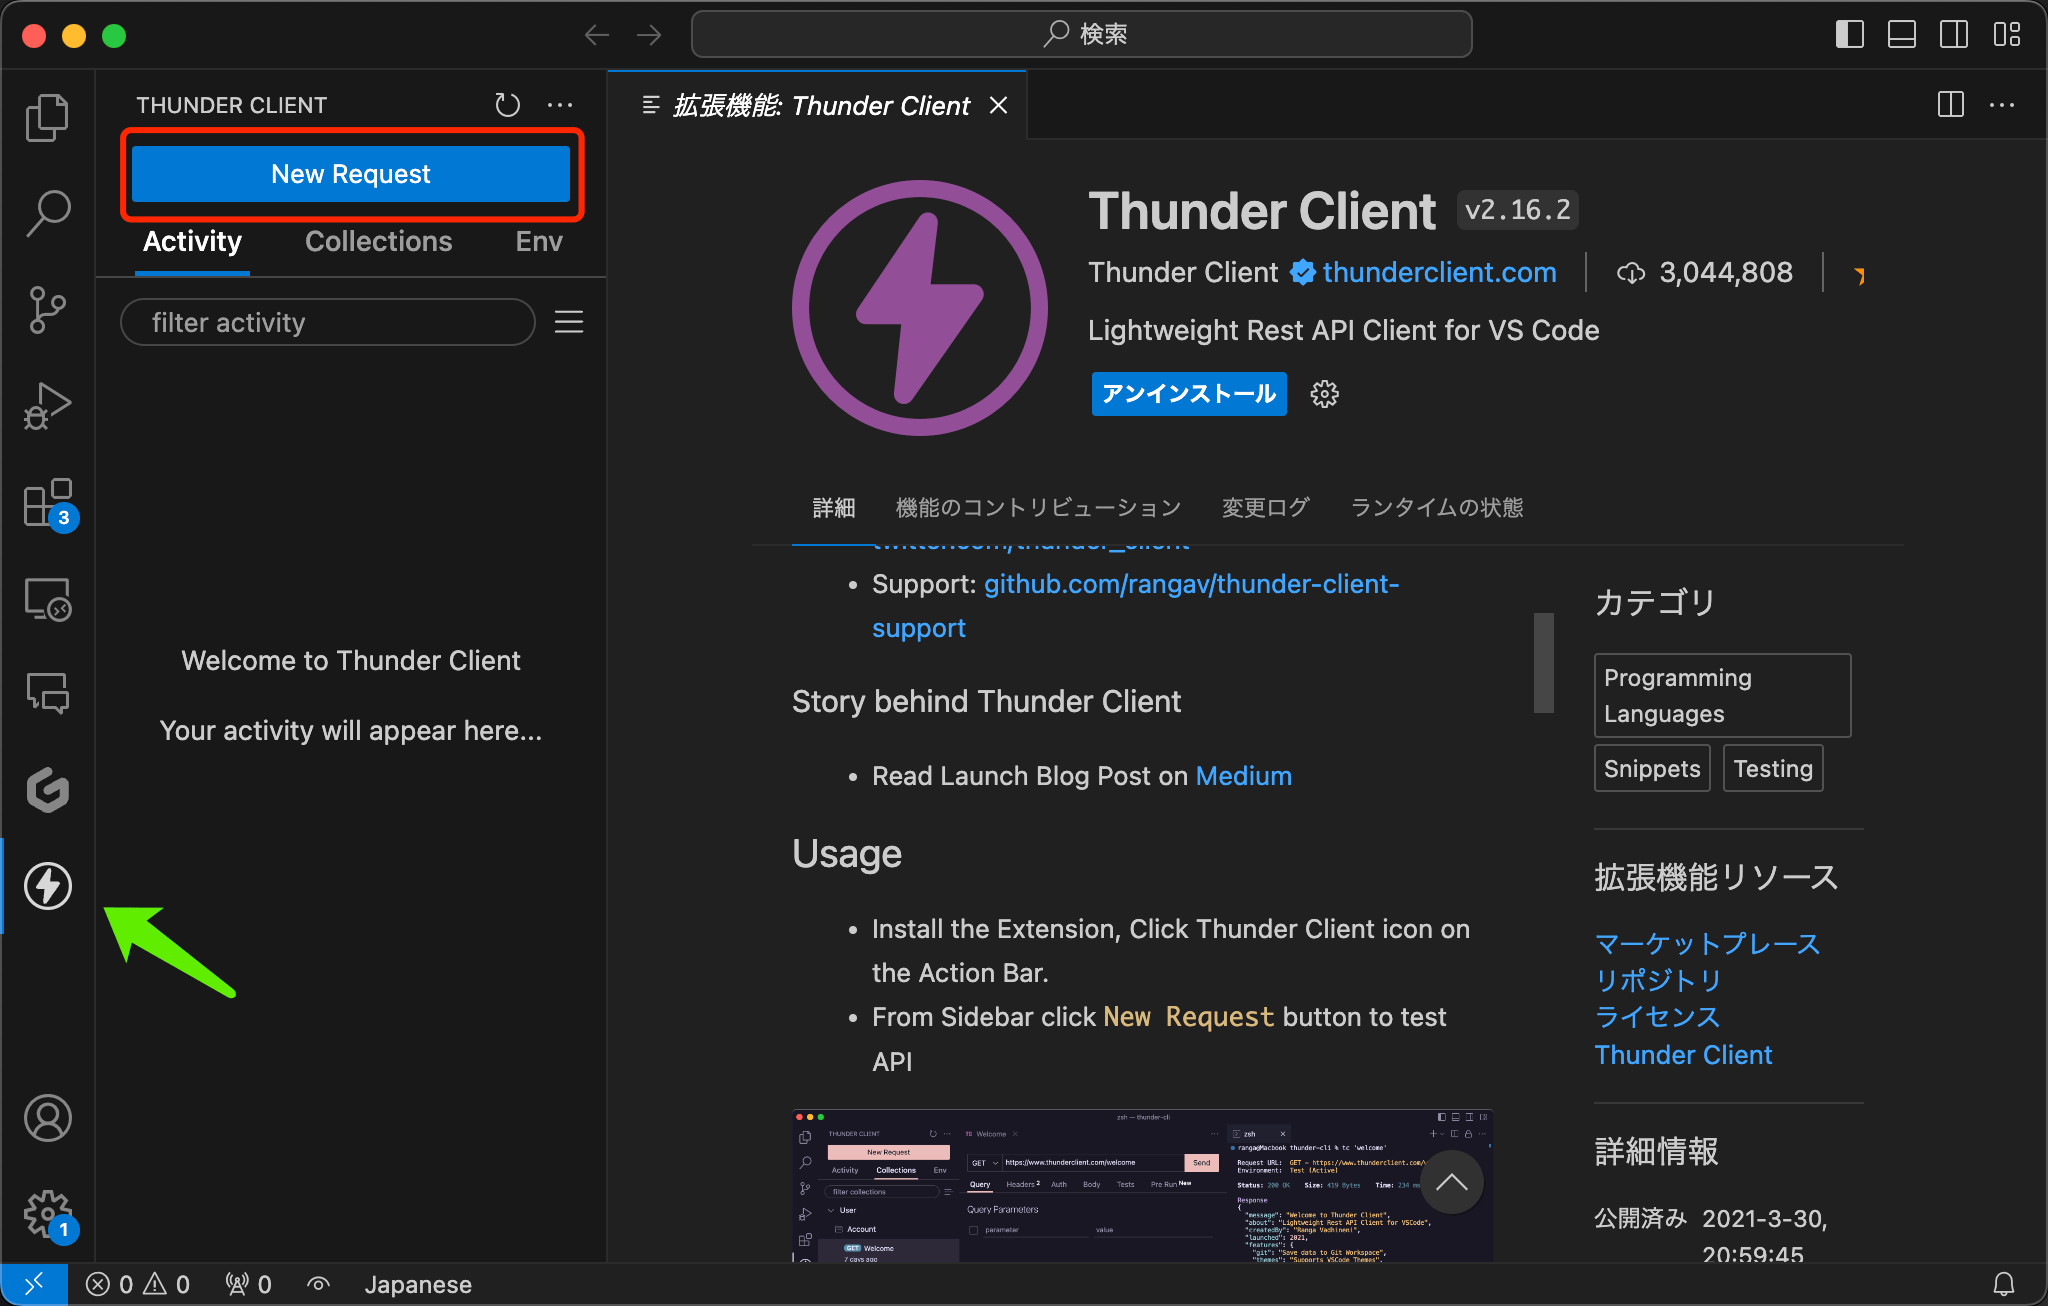Go back with navigation arrow

597,35
